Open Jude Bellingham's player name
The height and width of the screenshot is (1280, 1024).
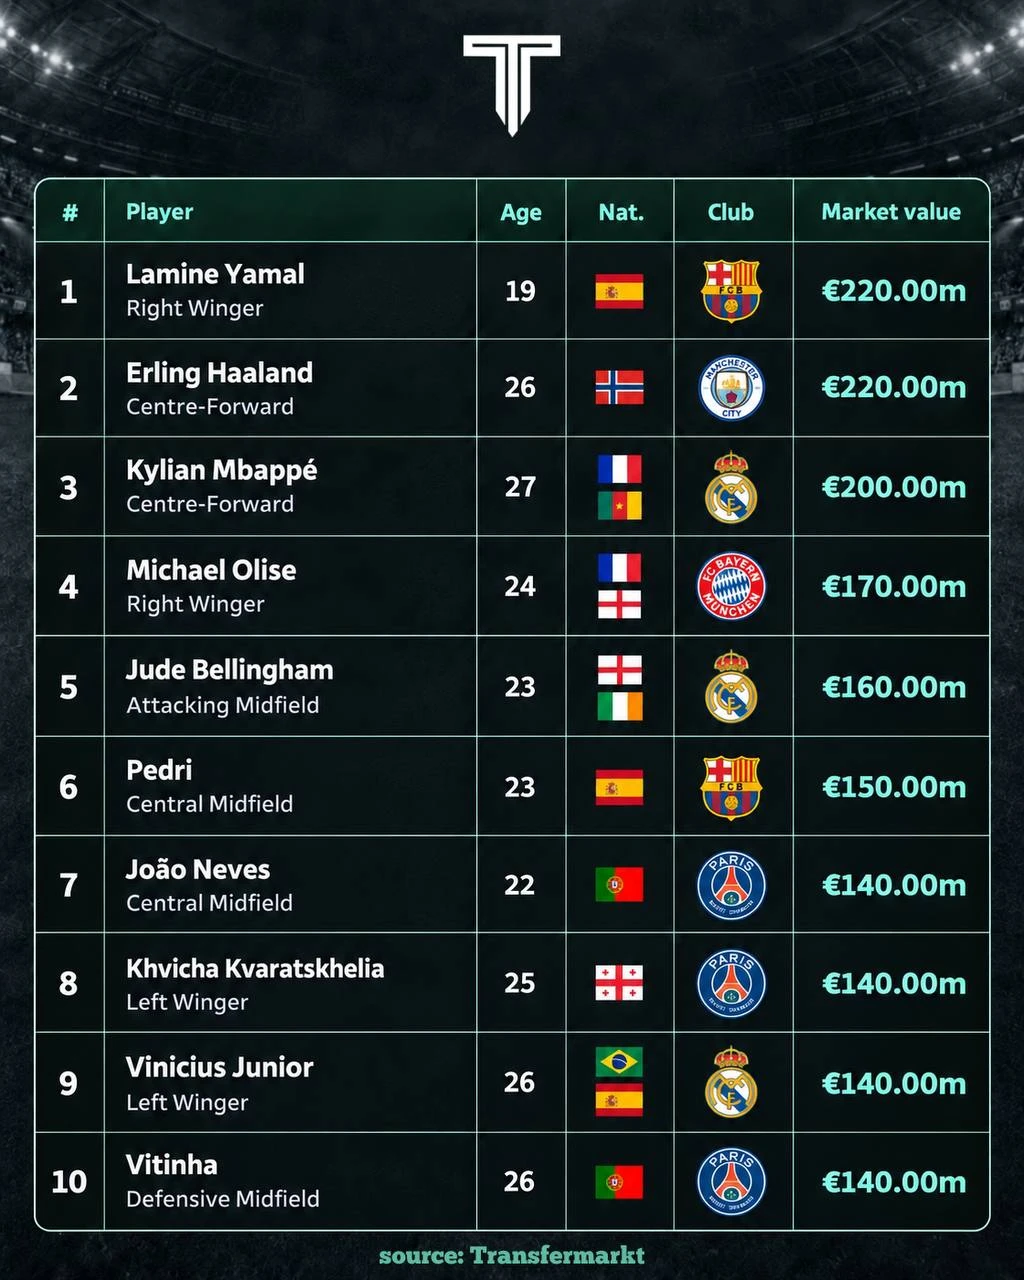[229, 670]
